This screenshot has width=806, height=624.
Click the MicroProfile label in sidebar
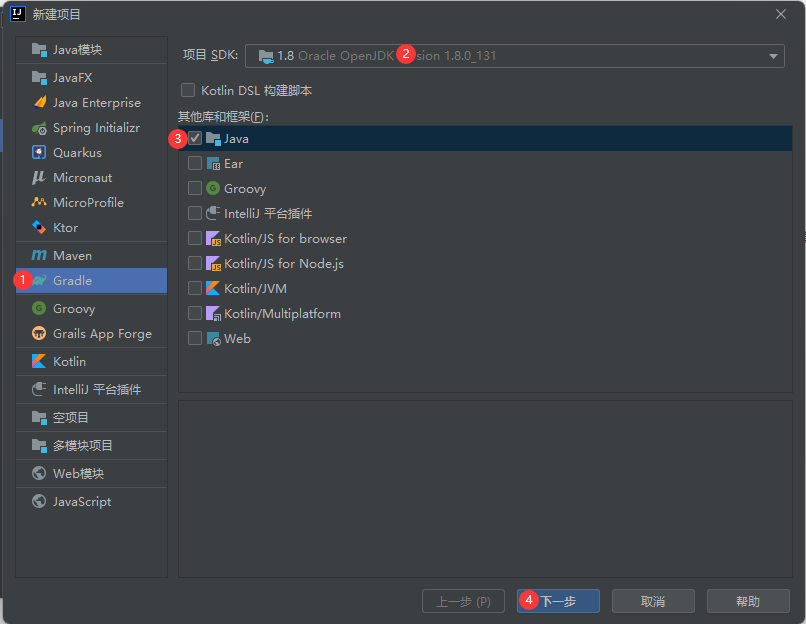tap(88, 203)
